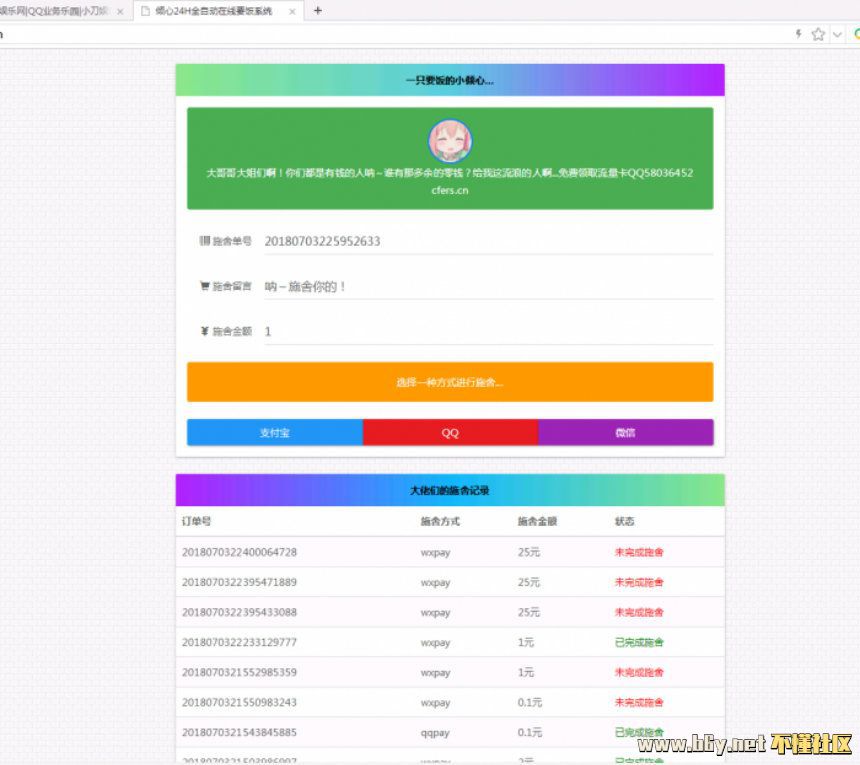Close the QQ业务乐园 tab

click(120, 12)
